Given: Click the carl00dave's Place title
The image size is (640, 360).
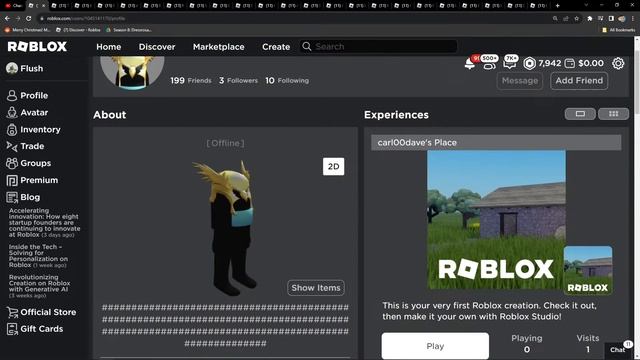Looking at the screenshot, I should click(417, 142).
